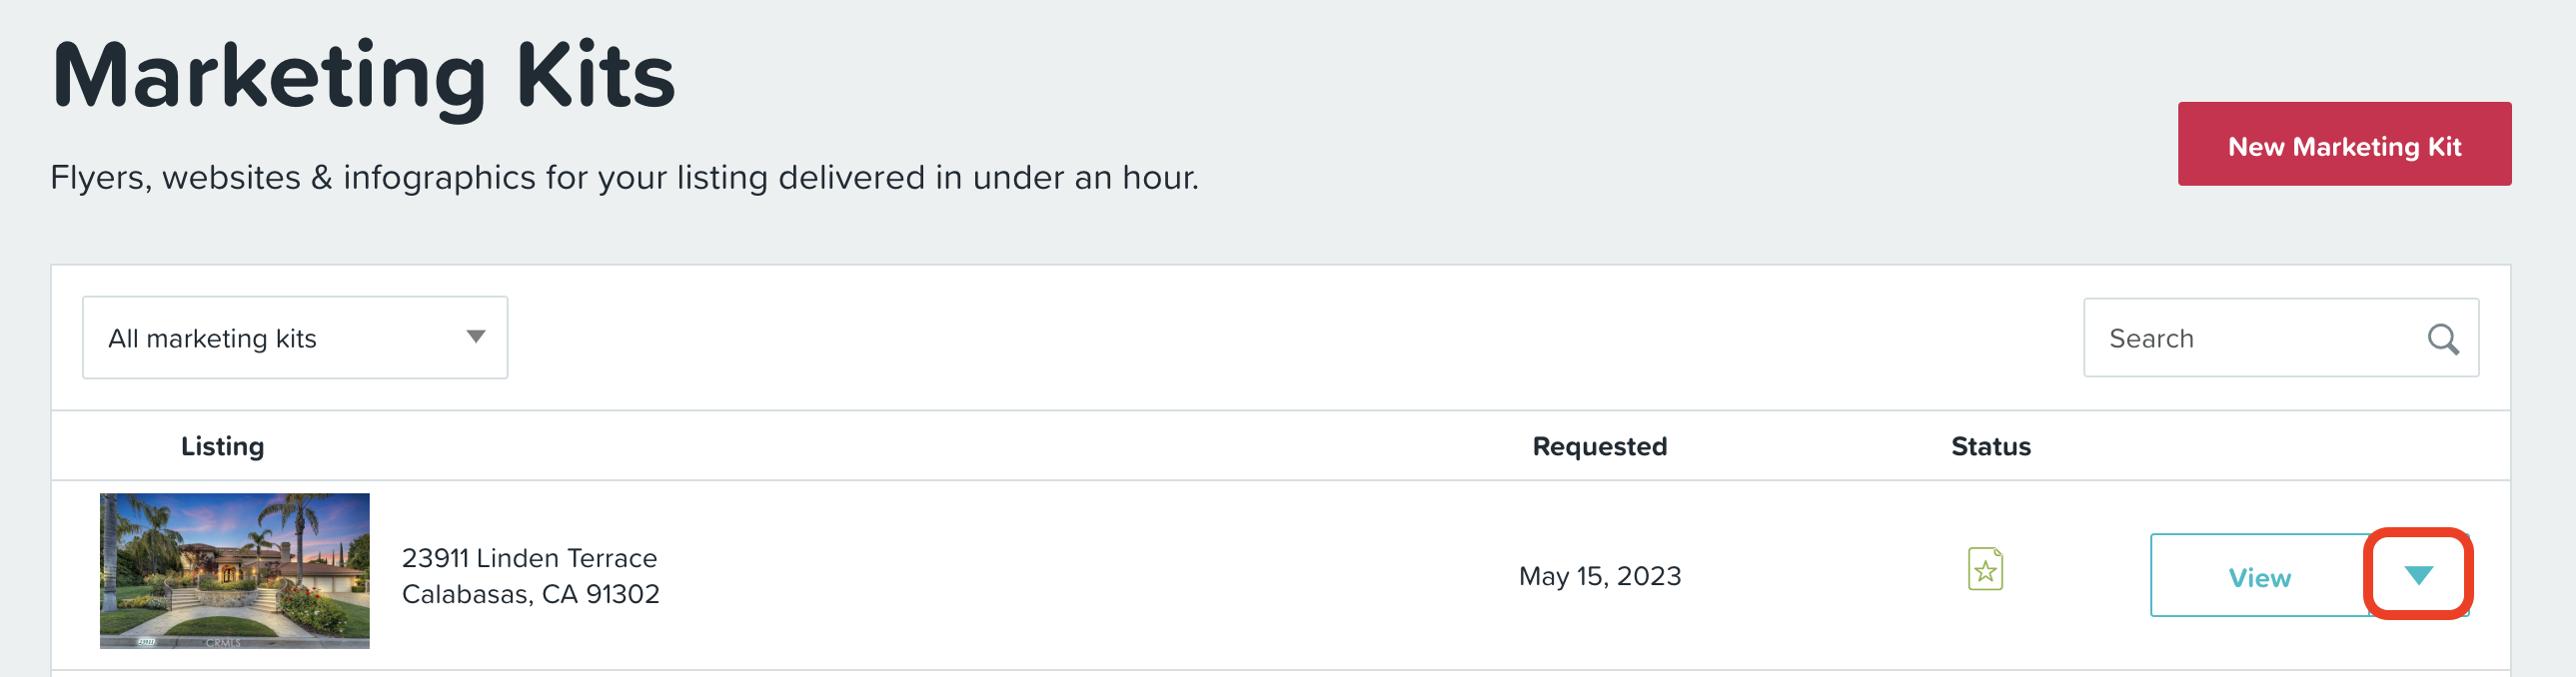The height and width of the screenshot is (677, 2576).
Task: Click the 23911 Linden Terrace address
Action: (529, 558)
